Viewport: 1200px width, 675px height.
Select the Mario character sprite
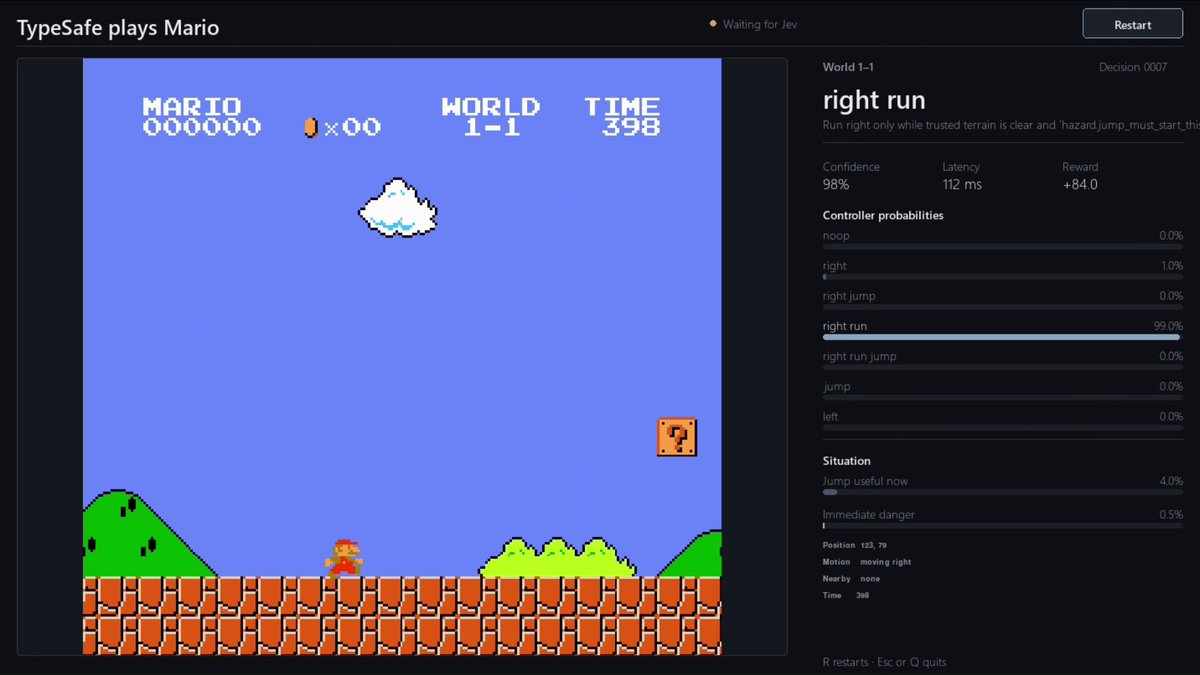pyautogui.click(x=343, y=558)
